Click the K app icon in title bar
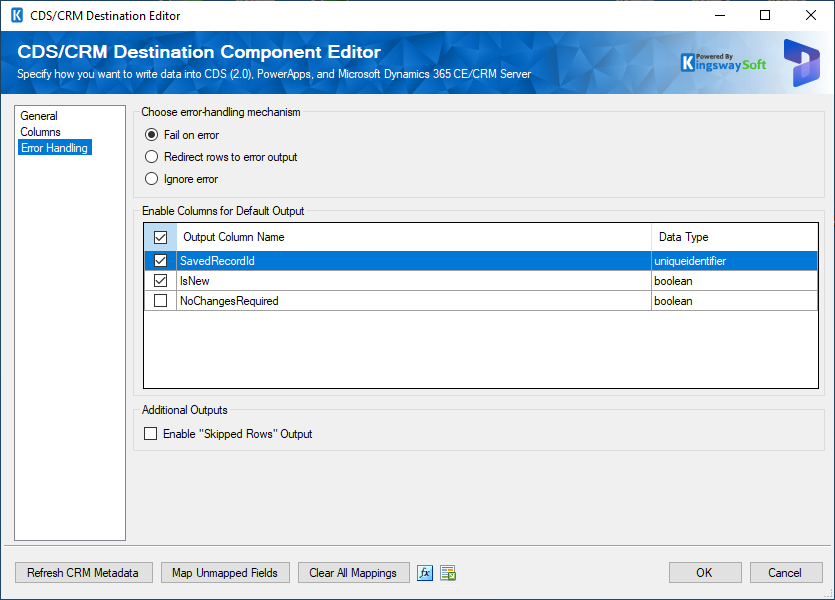The height and width of the screenshot is (600, 835). pyautogui.click(x=17, y=15)
